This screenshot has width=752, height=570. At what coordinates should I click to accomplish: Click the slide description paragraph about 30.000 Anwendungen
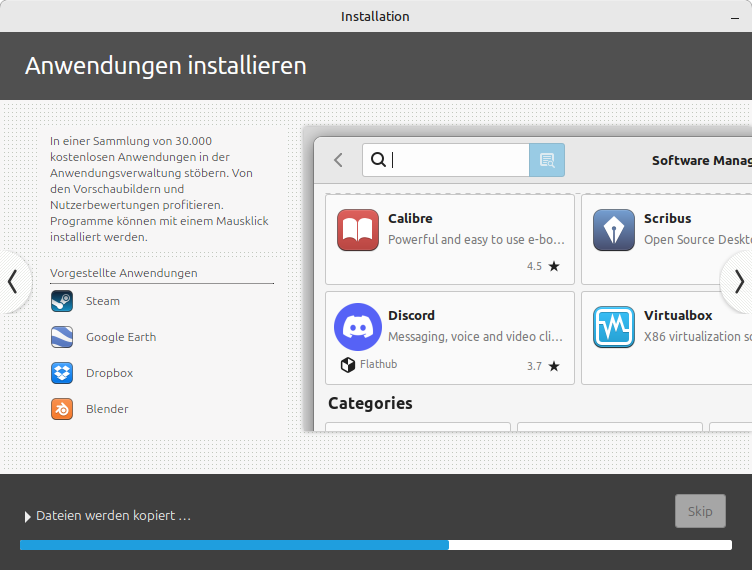coord(159,189)
